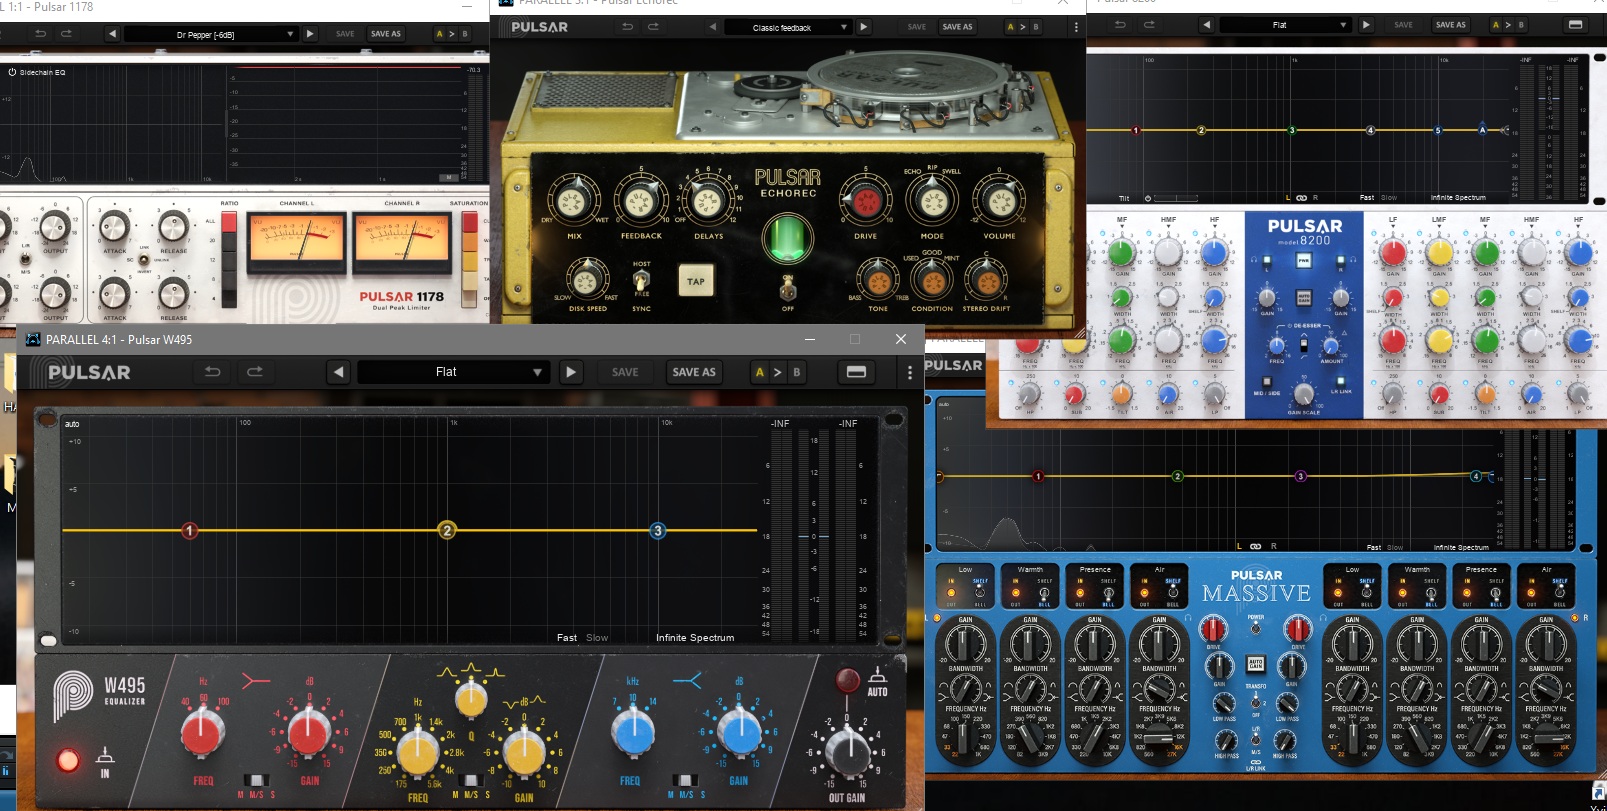Image resolution: width=1607 pixels, height=811 pixels.
Task: Click SAVE AS in the W495 toolbar
Action: tap(694, 372)
